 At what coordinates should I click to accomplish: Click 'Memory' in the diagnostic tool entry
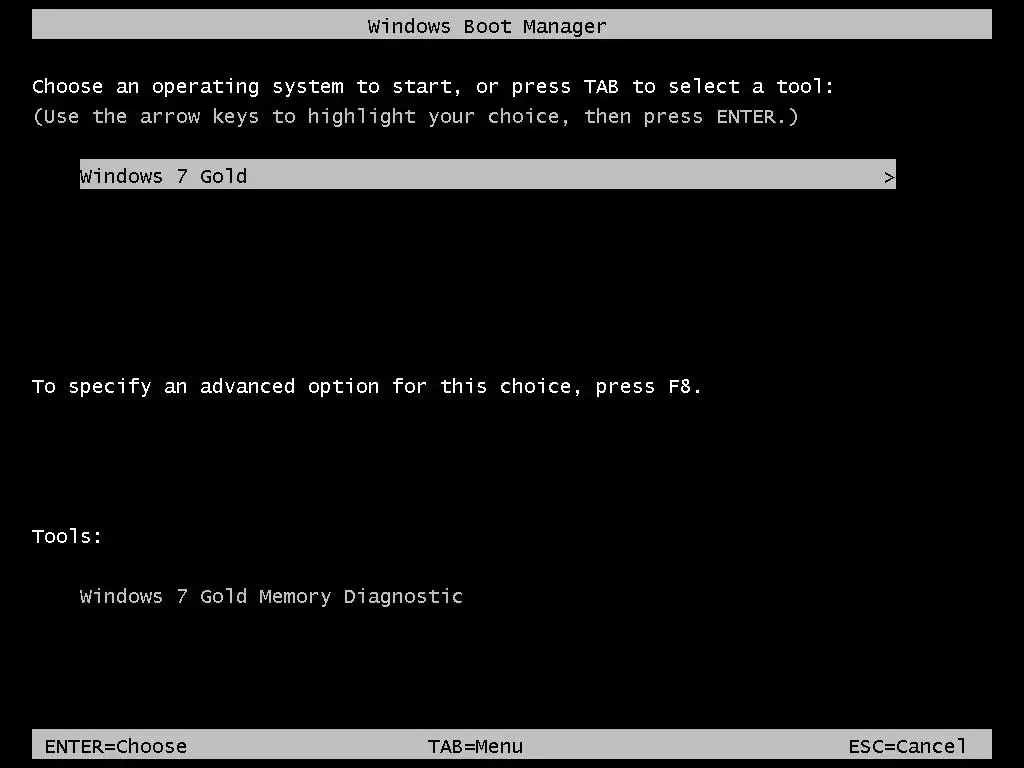pyautogui.click(x=295, y=597)
